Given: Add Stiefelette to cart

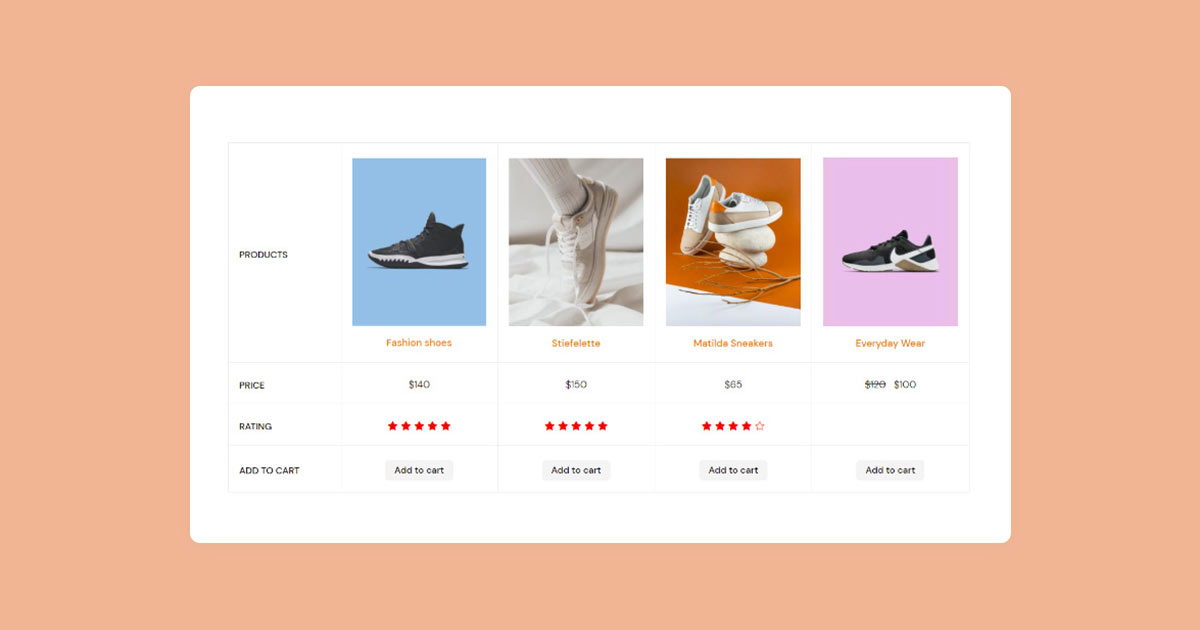Looking at the screenshot, I should [576, 470].
